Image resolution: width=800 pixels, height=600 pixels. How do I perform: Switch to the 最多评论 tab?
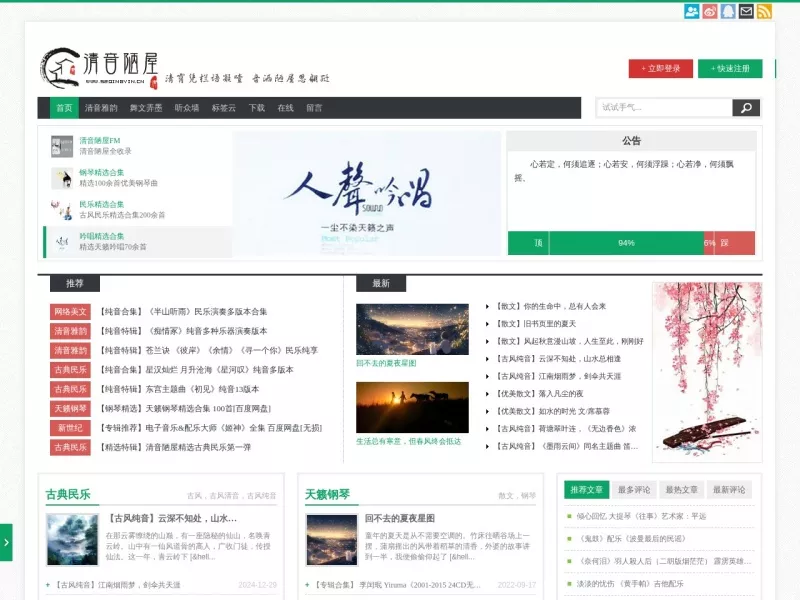point(634,490)
